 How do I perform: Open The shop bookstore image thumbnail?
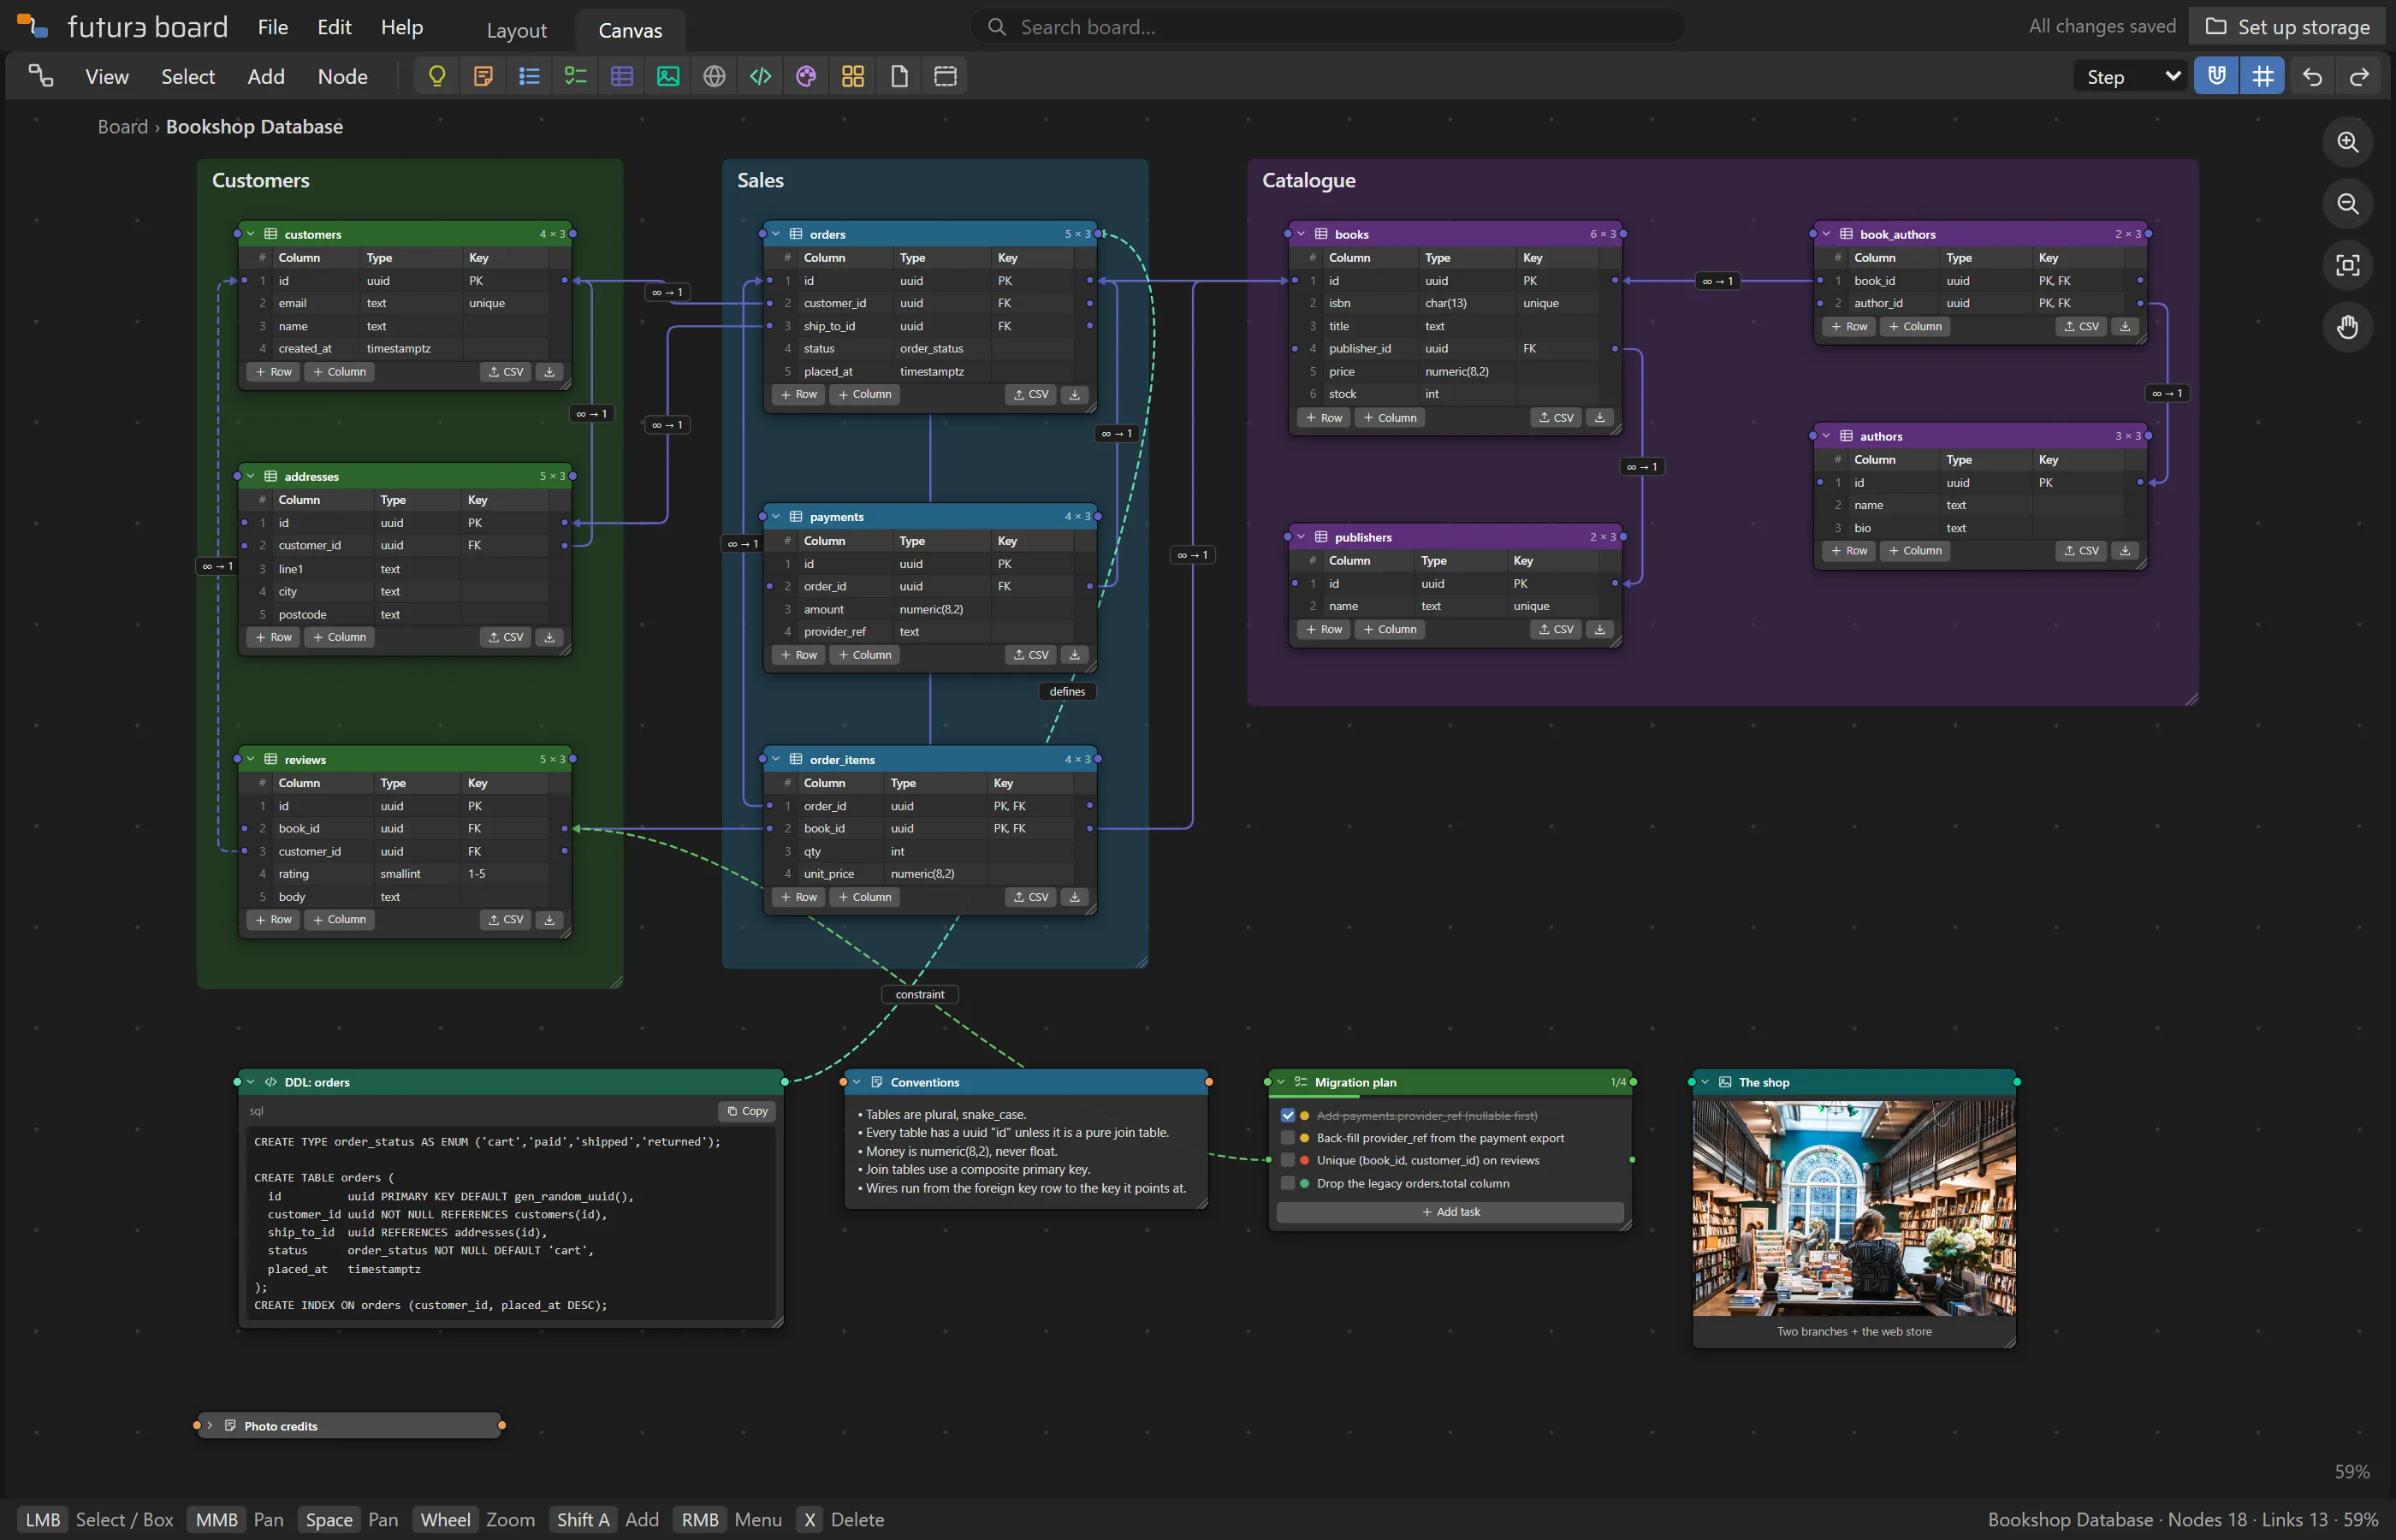(x=1854, y=1208)
